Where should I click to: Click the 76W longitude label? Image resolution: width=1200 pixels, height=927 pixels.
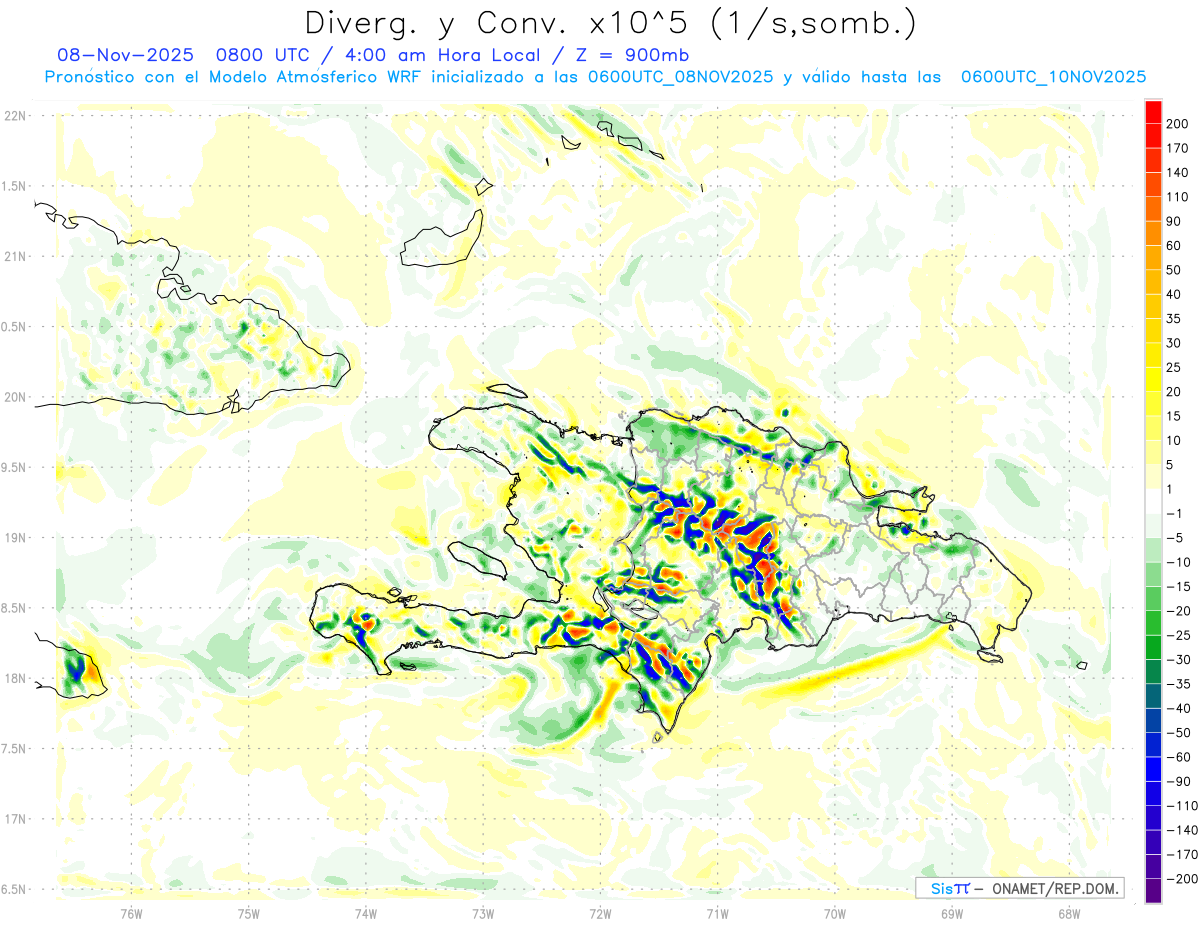click(x=131, y=913)
